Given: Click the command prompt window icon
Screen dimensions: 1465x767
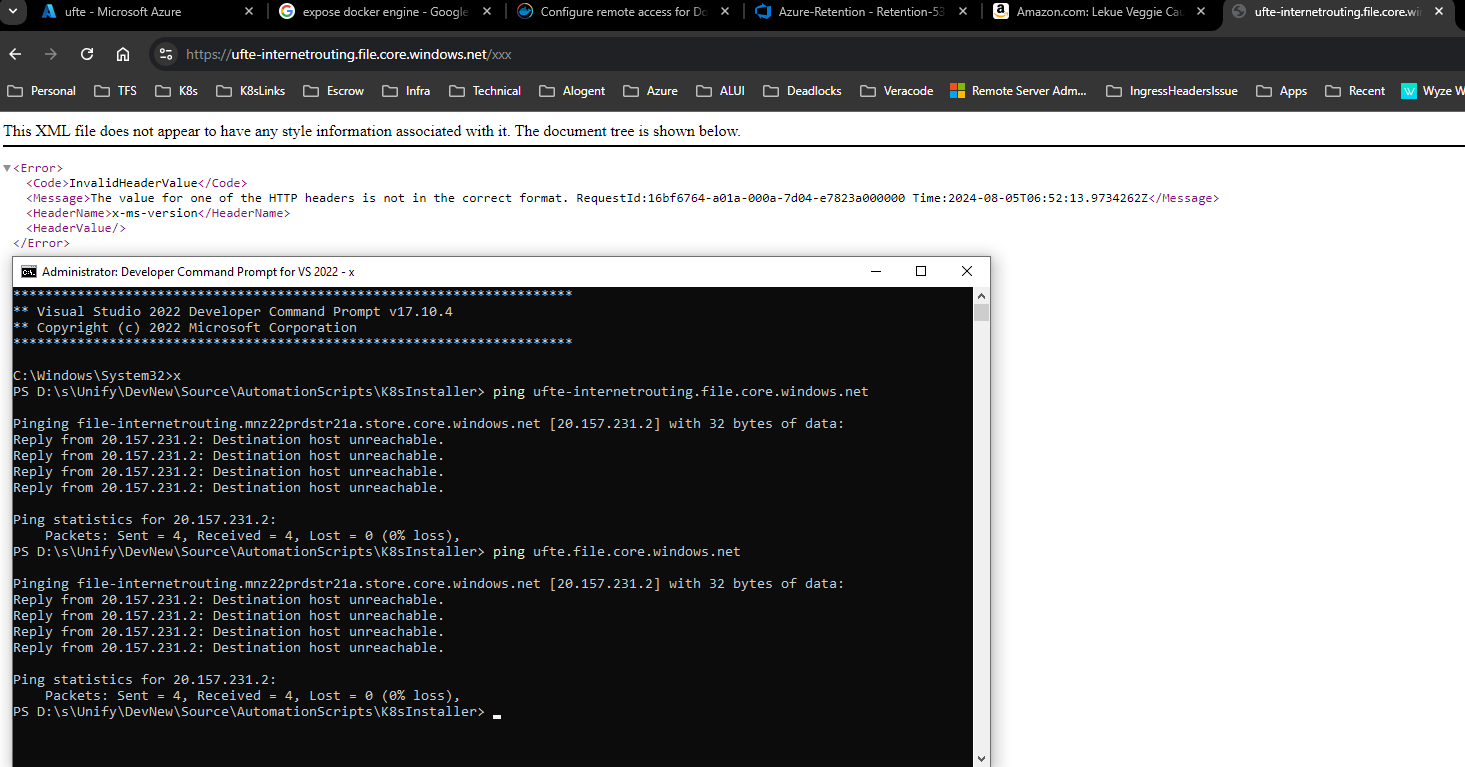Looking at the screenshot, I should click(x=29, y=272).
